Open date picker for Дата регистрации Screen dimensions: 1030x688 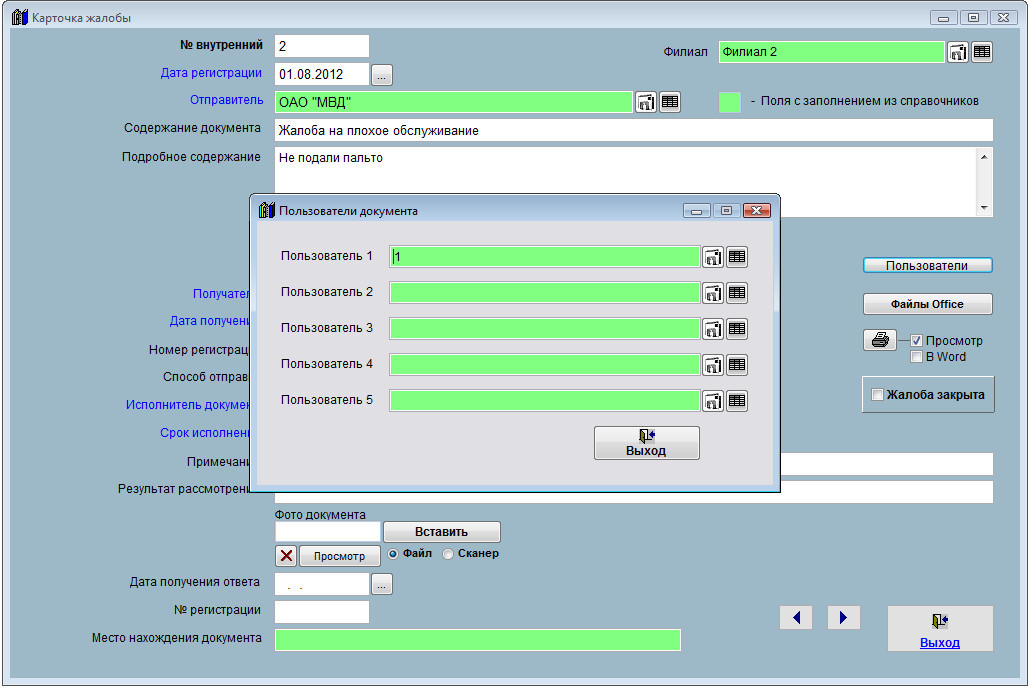(383, 74)
